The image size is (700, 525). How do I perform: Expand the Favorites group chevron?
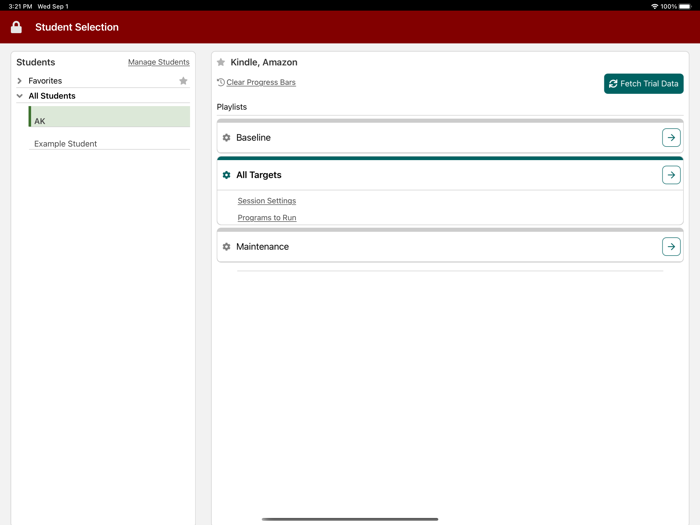click(20, 81)
